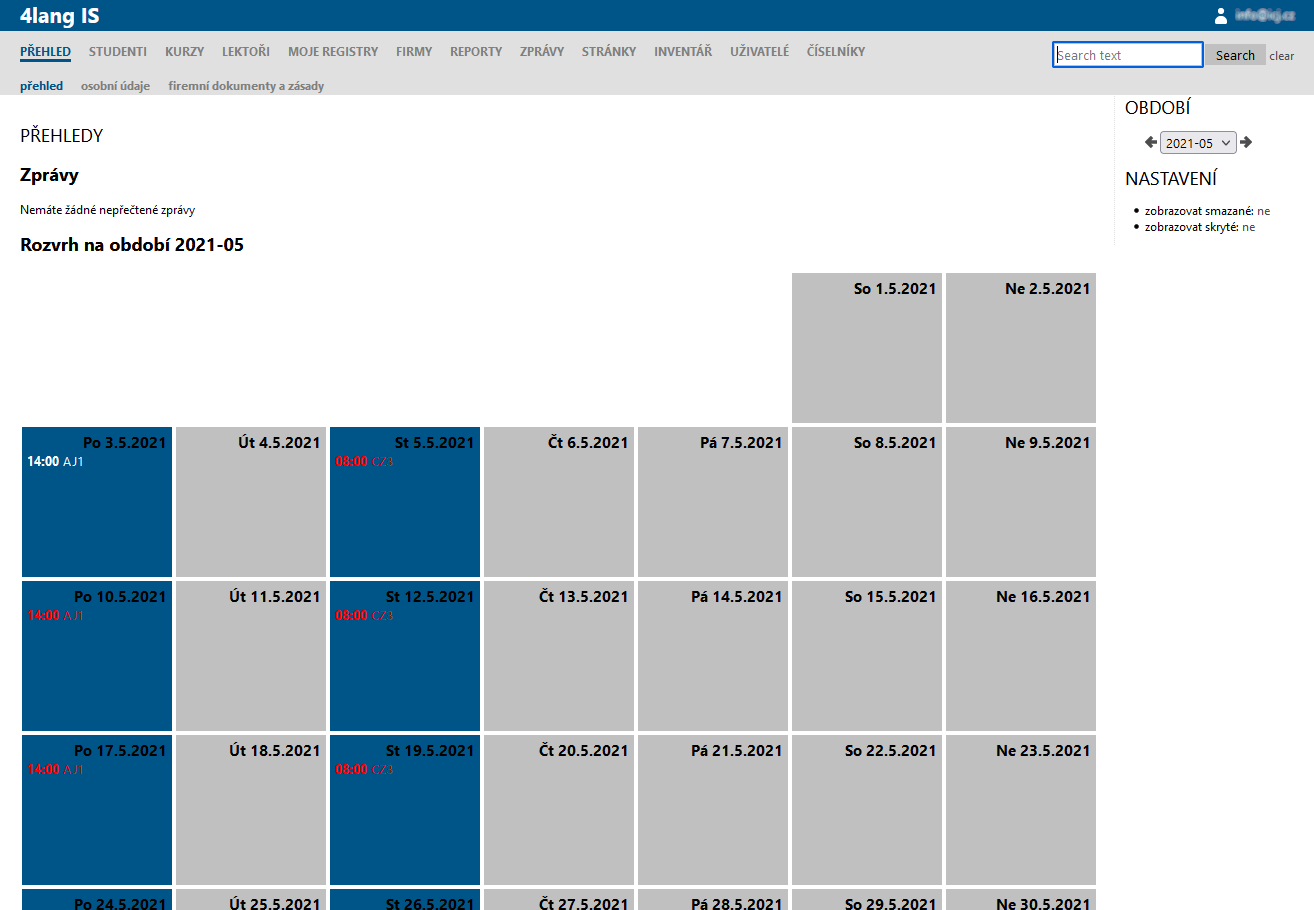Go to previous period with left arrow
The image size is (1314, 910).
[x=1150, y=143]
